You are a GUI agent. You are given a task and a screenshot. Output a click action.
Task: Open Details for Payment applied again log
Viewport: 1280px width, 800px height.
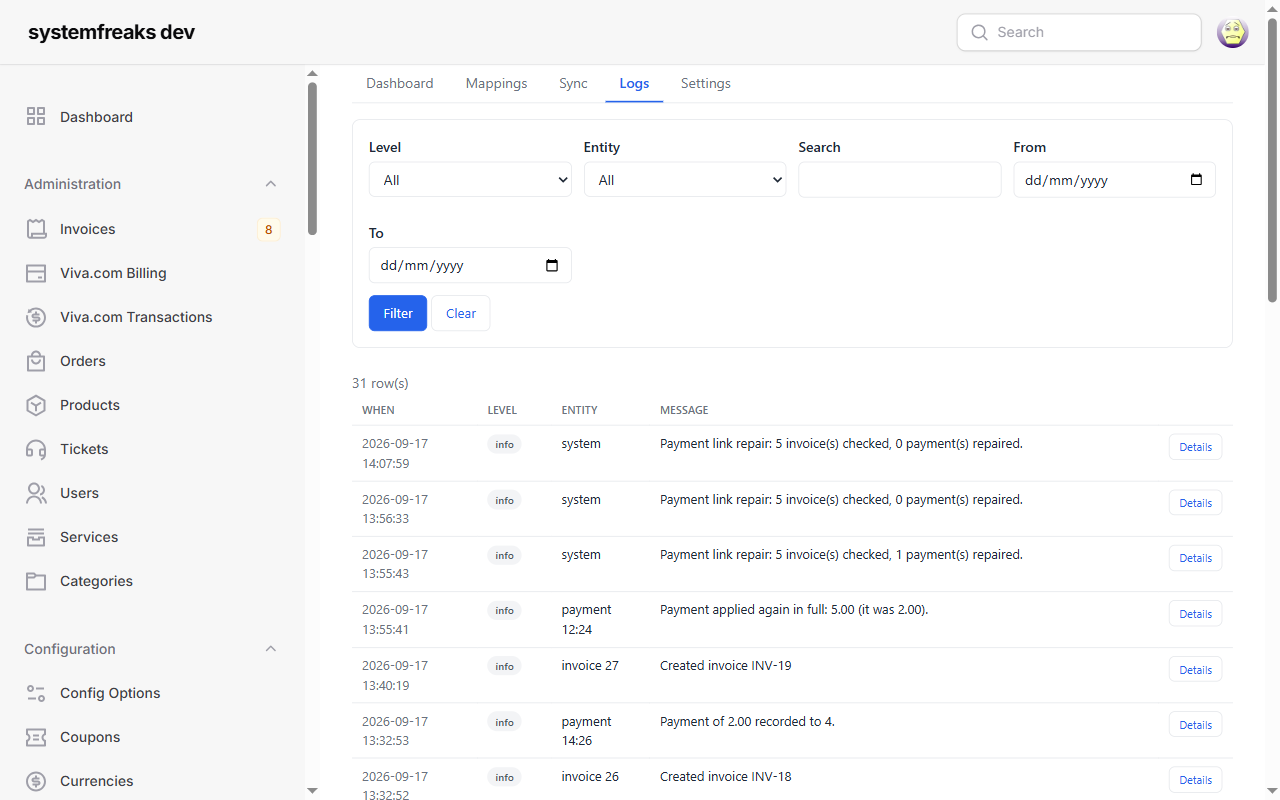coord(1195,614)
